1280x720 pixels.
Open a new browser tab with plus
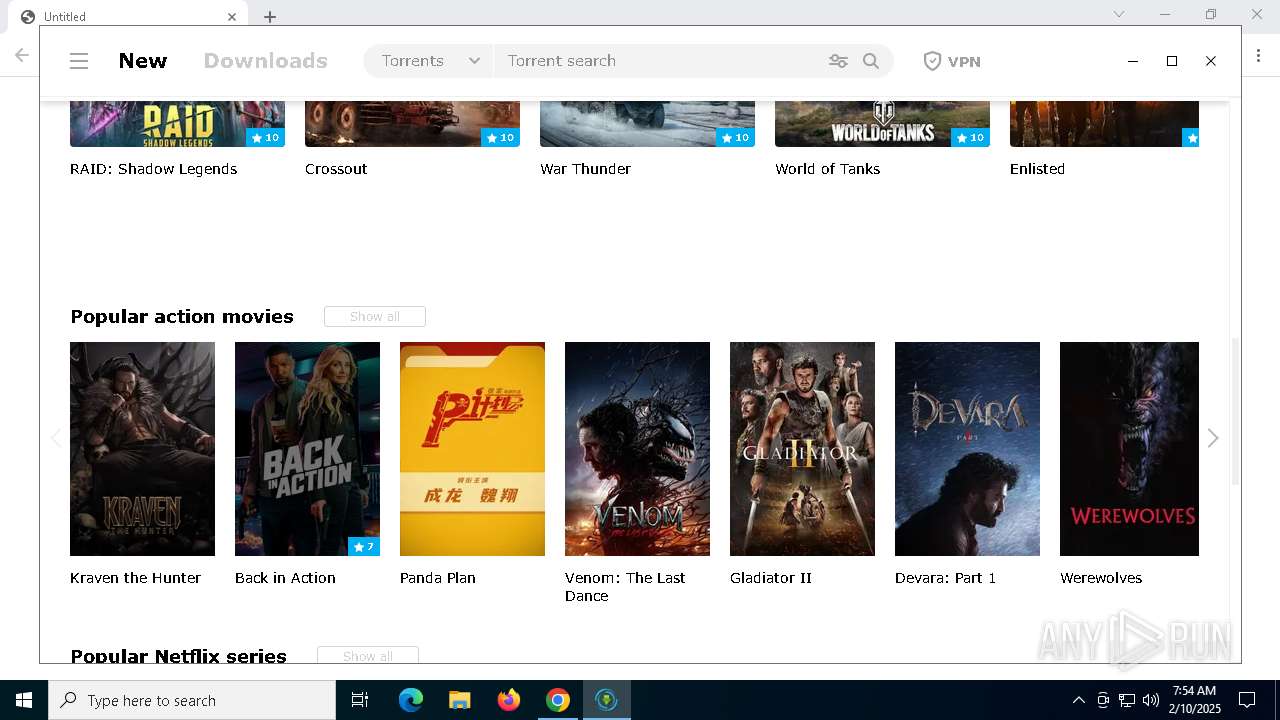(270, 16)
